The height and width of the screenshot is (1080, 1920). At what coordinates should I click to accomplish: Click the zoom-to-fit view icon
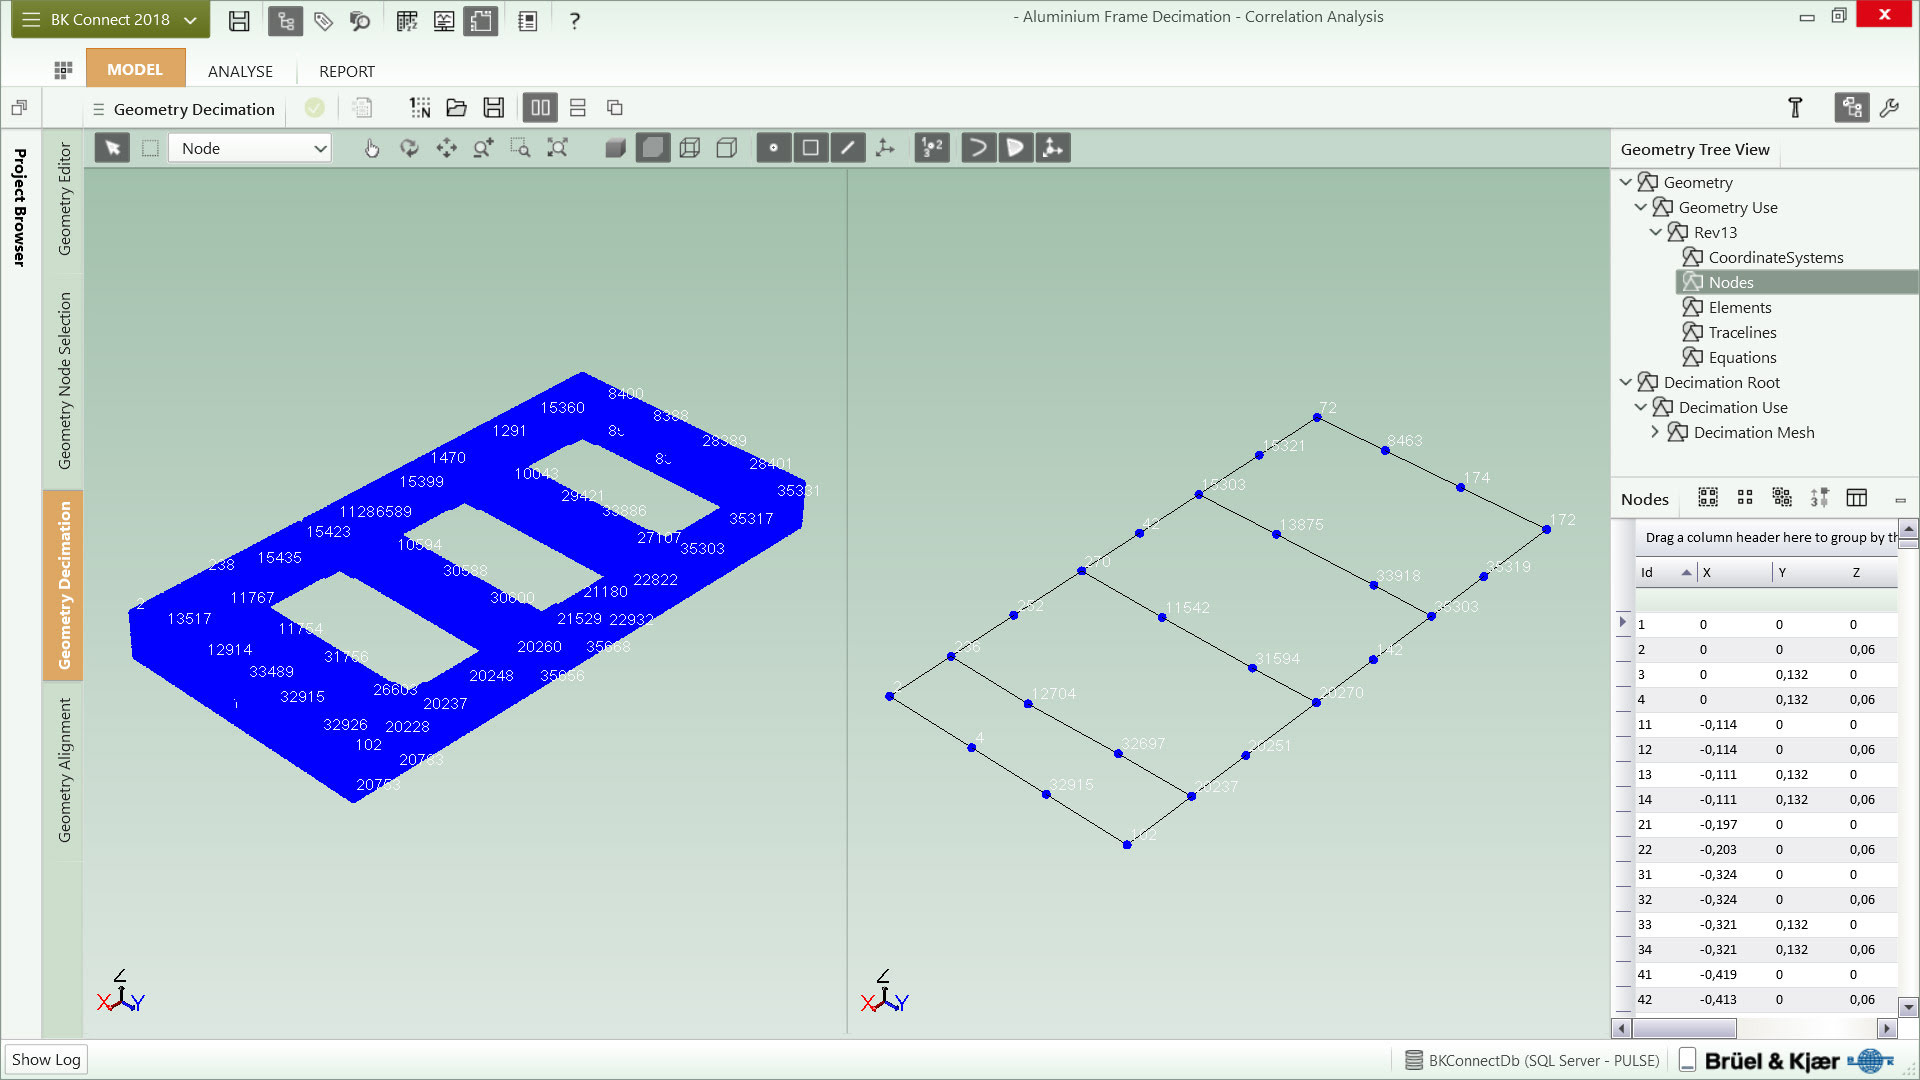[x=557, y=148]
